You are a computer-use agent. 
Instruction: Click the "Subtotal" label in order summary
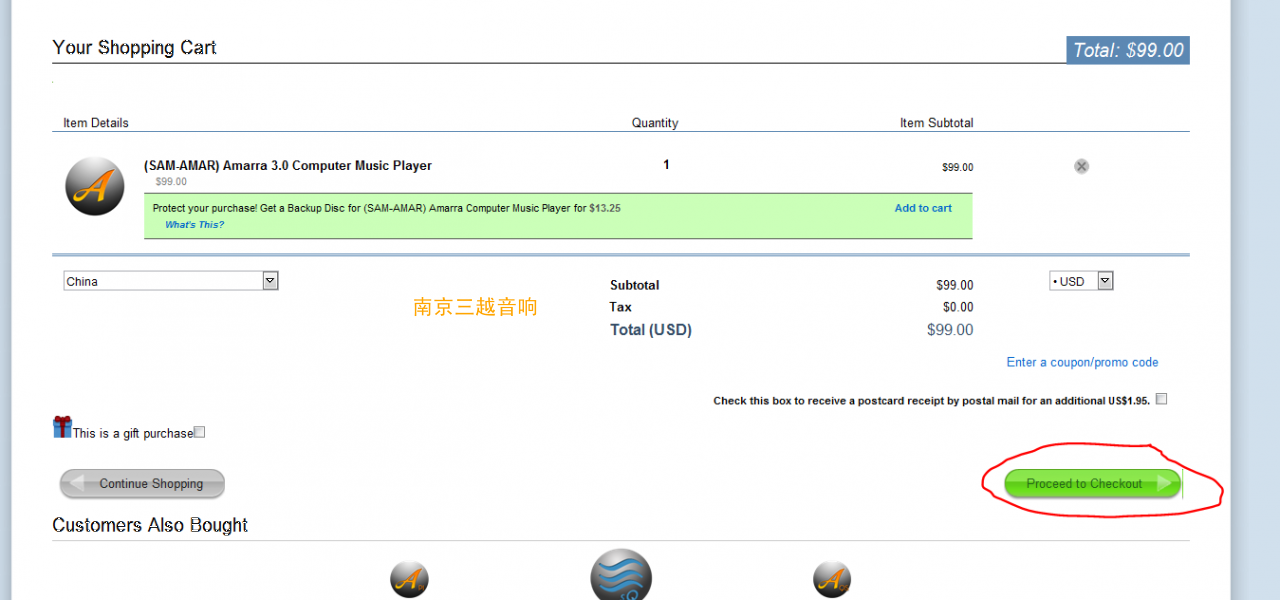(635, 285)
